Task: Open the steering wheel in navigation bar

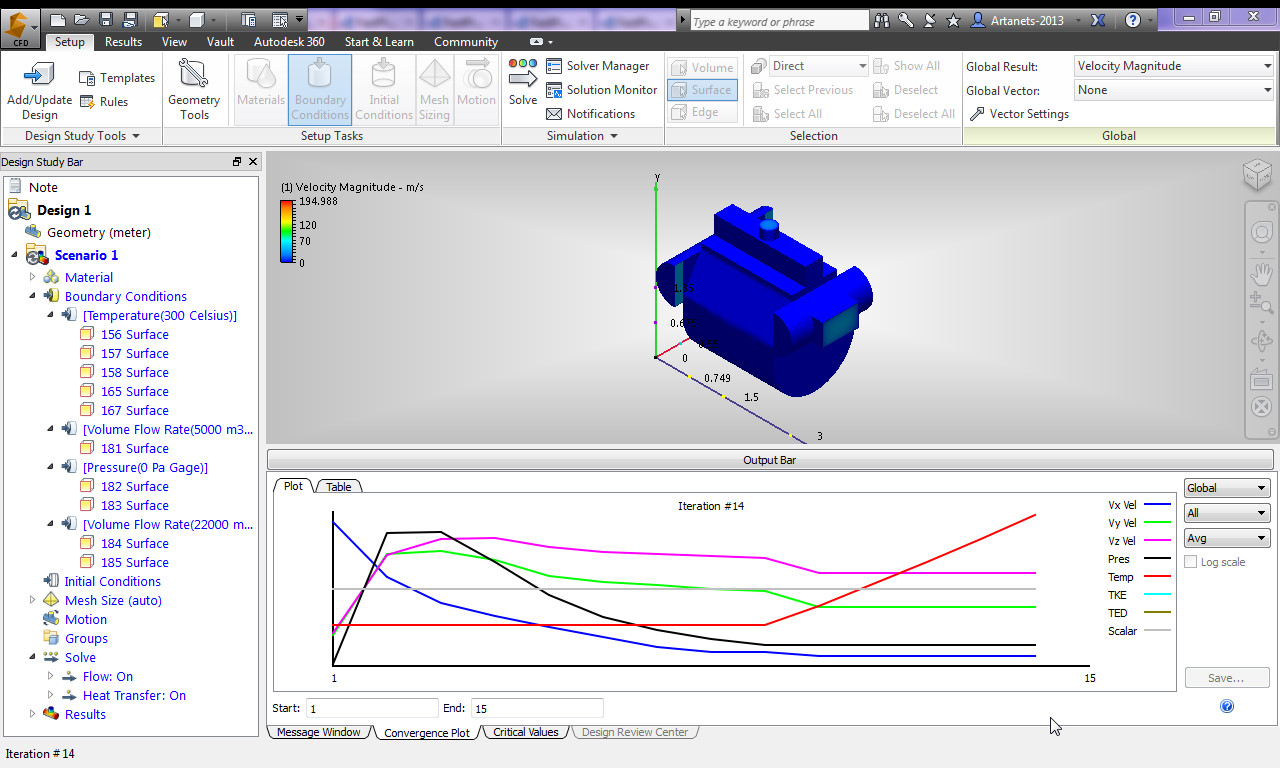Action: [1261, 233]
